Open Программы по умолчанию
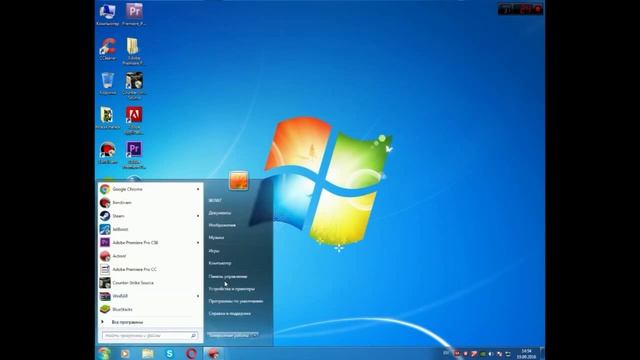 pos(236,301)
